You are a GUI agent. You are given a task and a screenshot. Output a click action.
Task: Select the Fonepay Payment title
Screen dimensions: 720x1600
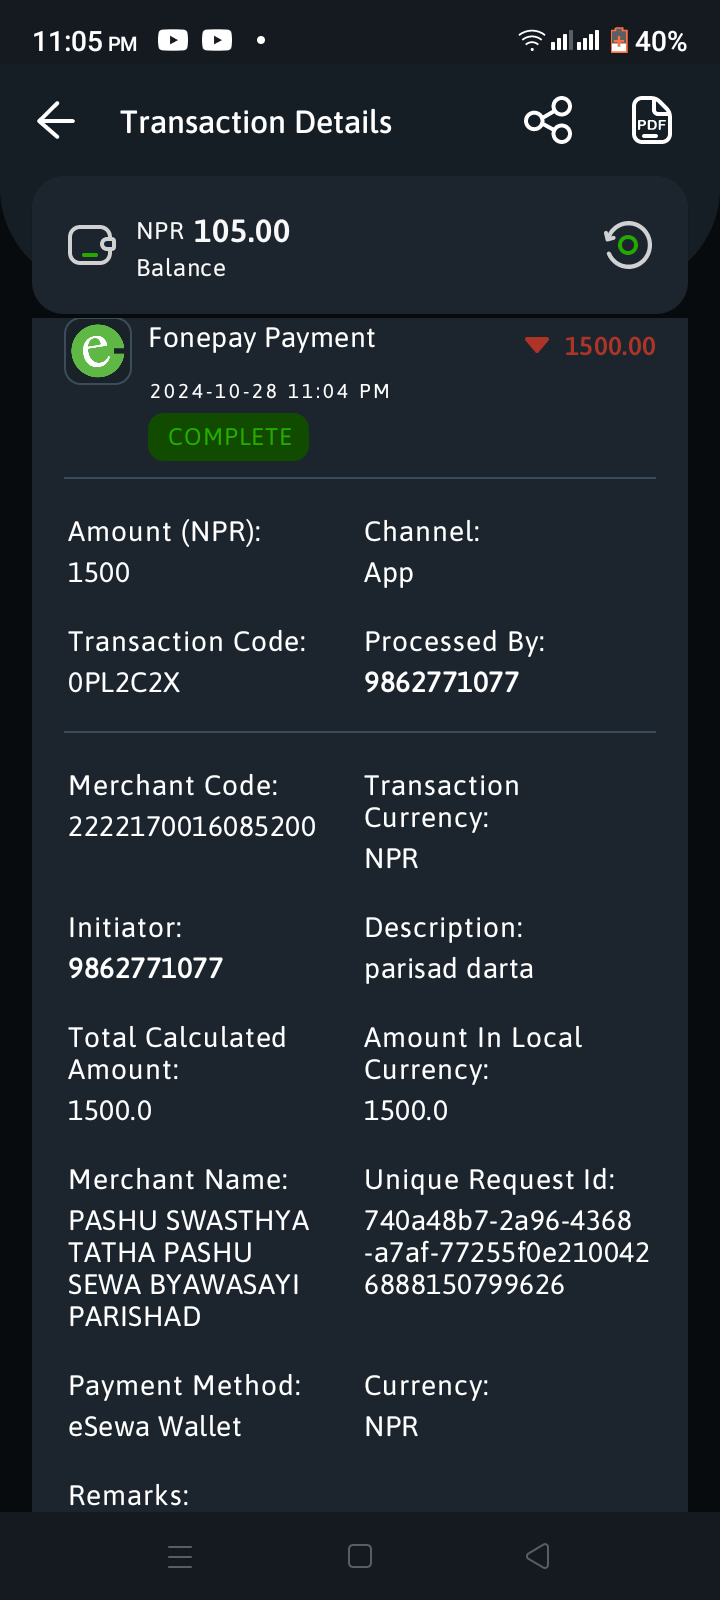pos(262,339)
